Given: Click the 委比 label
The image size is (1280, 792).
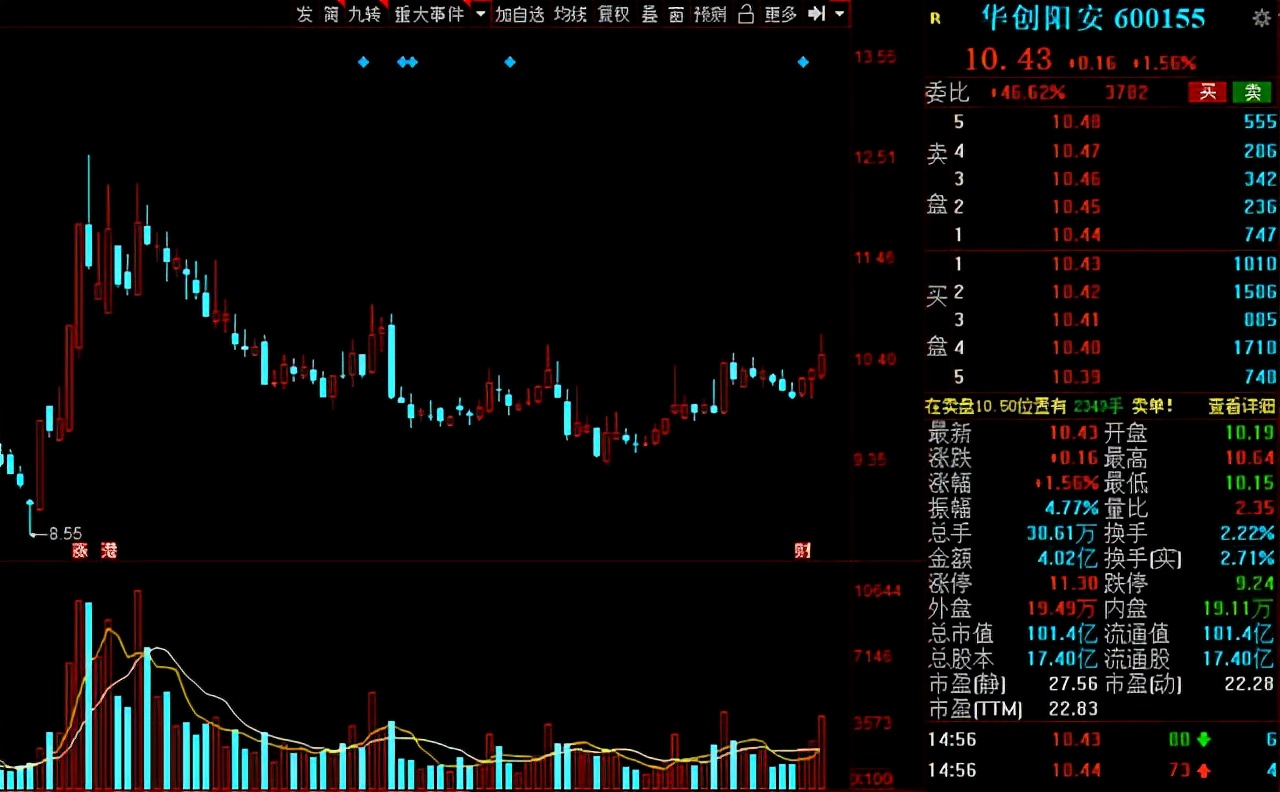Looking at the screenshot, I should pyautogui.click(x=948, y=92).
